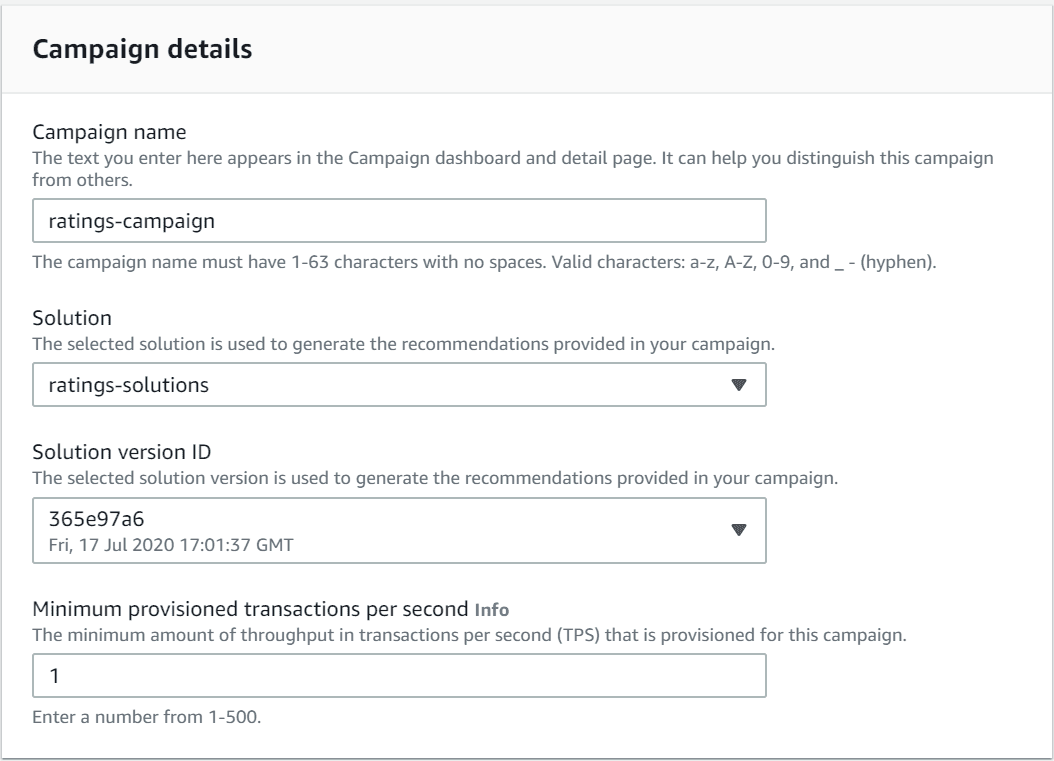Screen dimensions: 1054x761
Task: Click the Solution version ID arrow icon
Action: pyautogui.click(x=739, y=530)
